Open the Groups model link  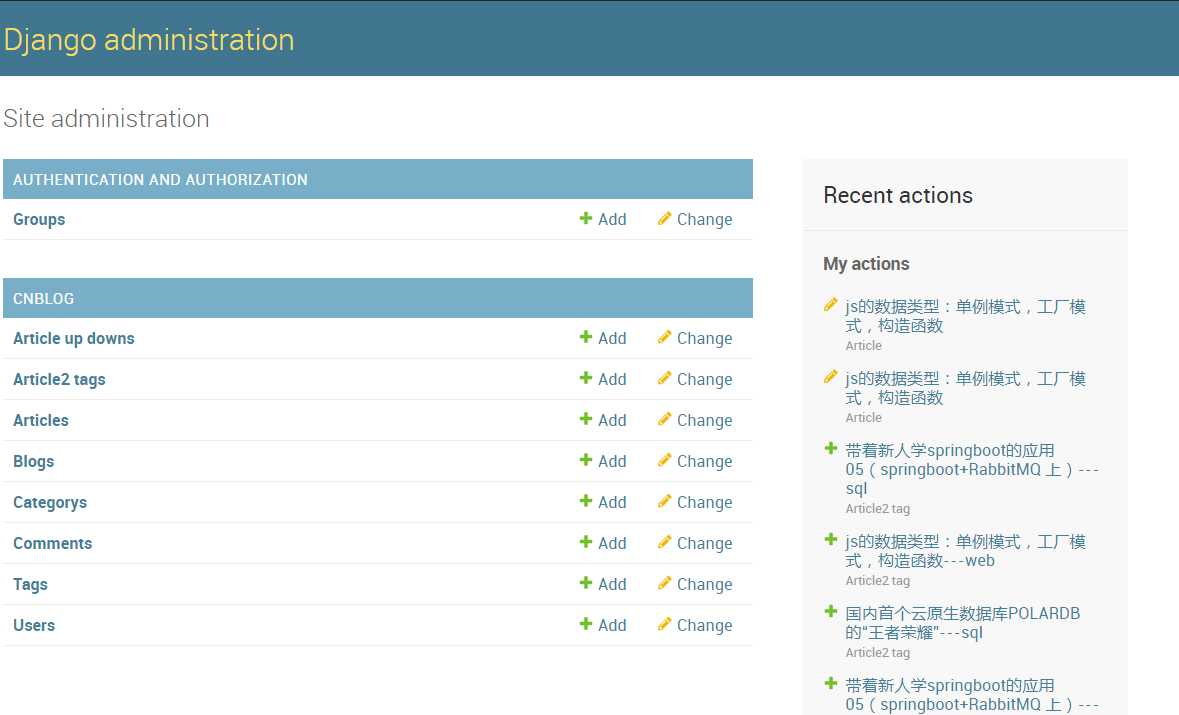click(x=39, y=220)
